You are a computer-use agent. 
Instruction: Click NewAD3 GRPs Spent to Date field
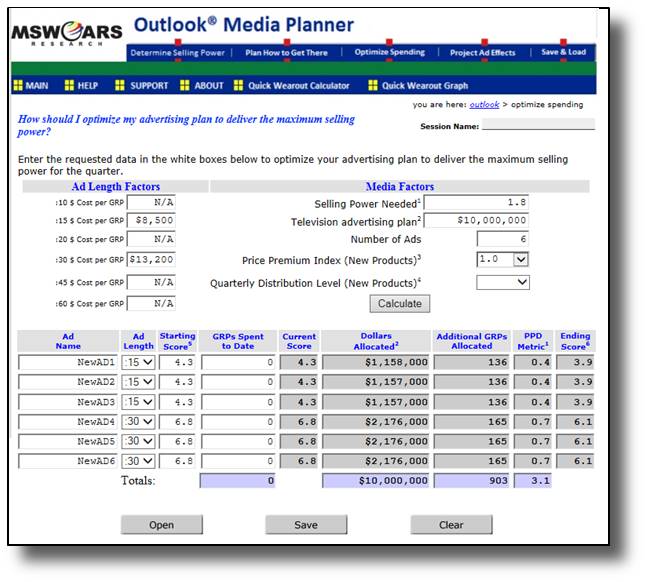pos(238,402)
